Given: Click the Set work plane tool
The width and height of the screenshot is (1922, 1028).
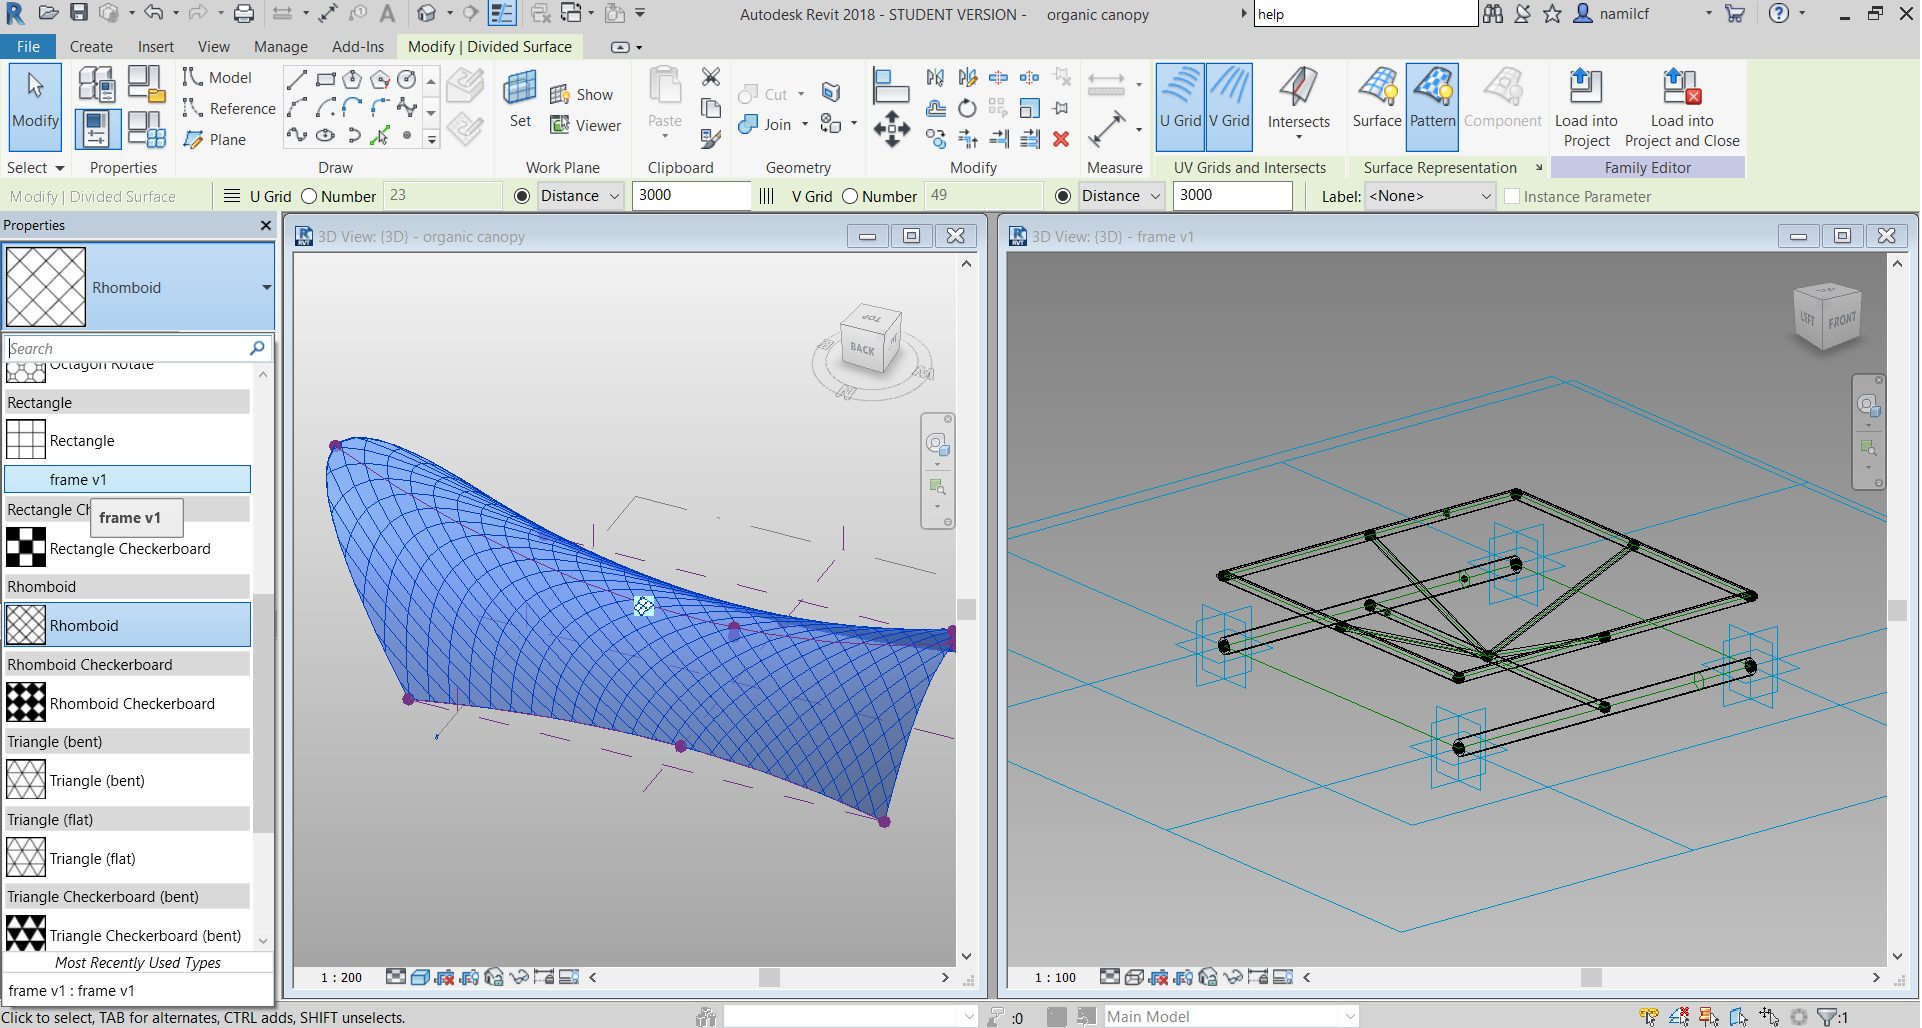Looking at the screenshot, I should click(x=519, y=101).
